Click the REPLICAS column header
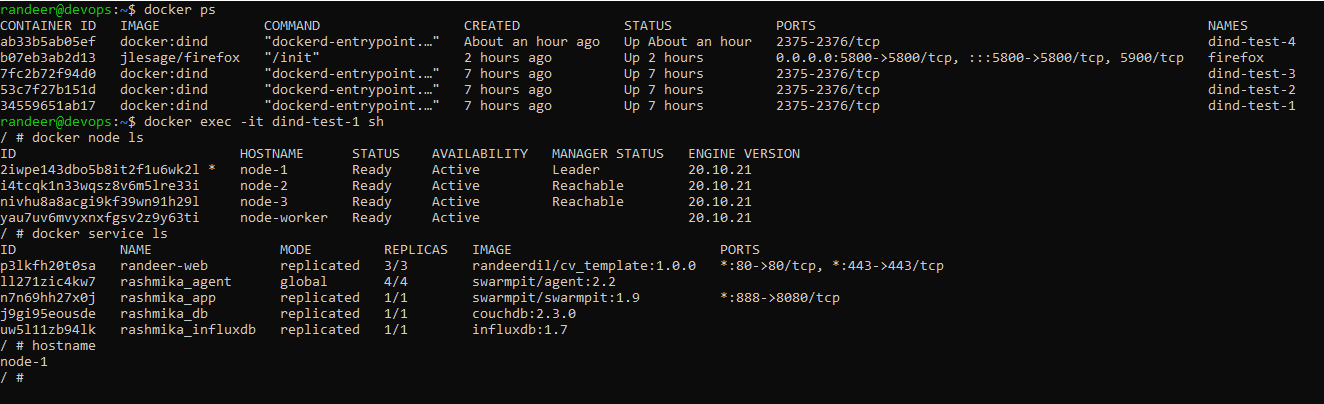Screen dimensions: 1324x404 (416, 250)
